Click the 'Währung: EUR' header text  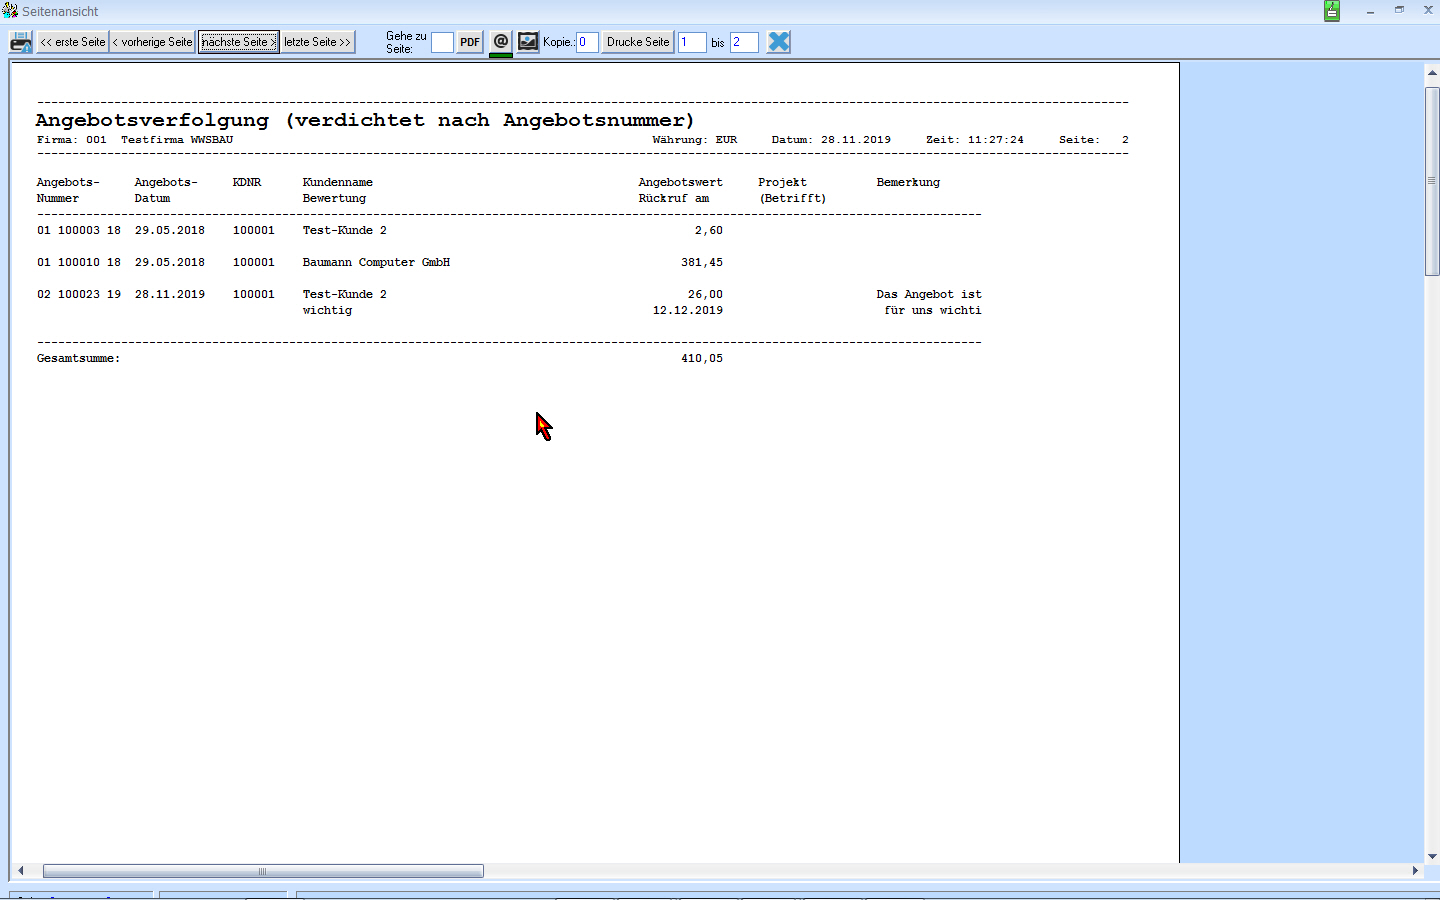pos(695,140)
